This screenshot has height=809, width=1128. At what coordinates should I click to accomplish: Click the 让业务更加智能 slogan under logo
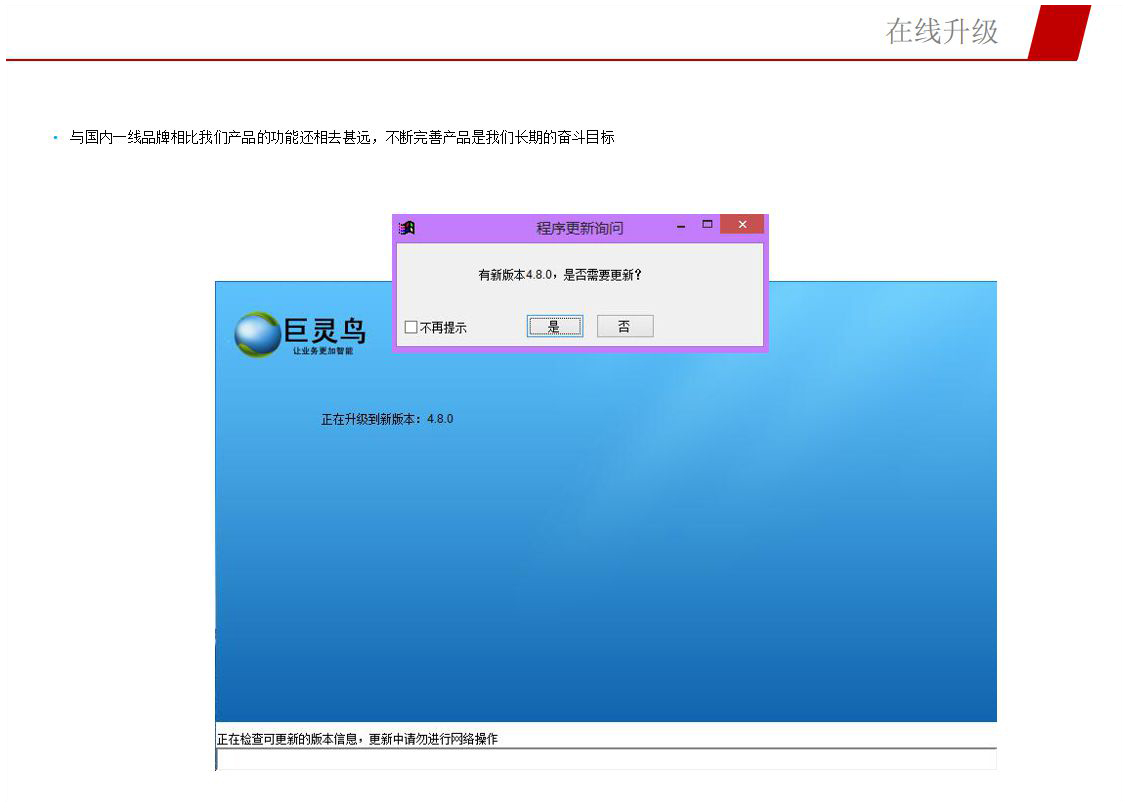click(x=322, y=351)
